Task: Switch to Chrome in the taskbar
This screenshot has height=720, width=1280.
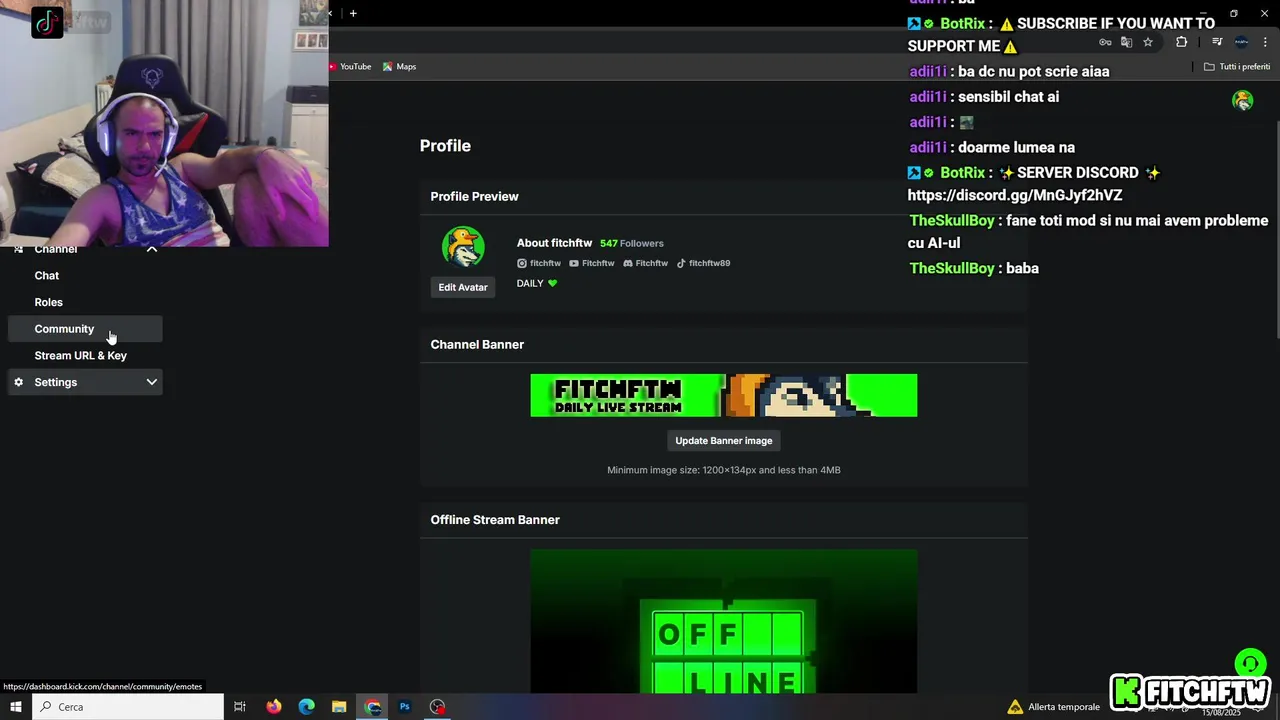Action: tap(372, 707)
